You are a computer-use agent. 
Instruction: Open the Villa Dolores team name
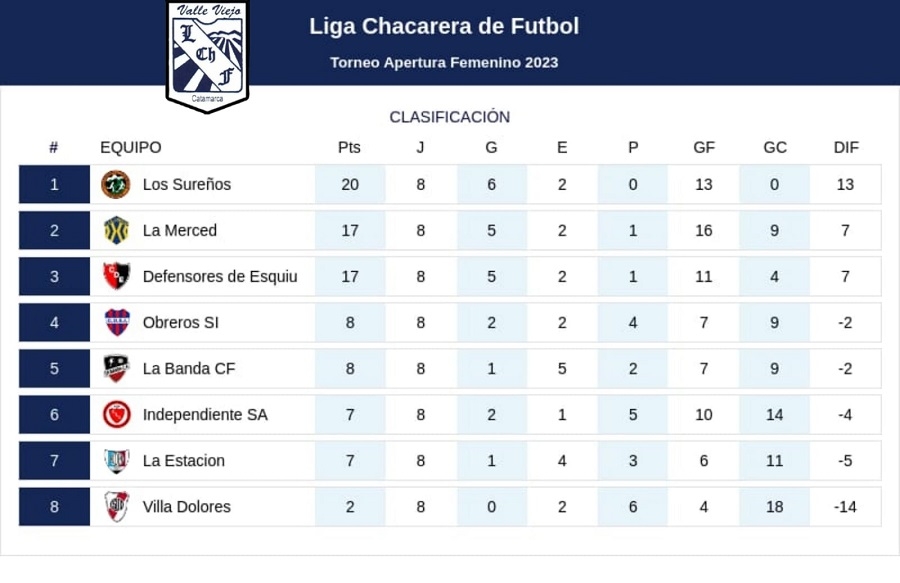click(x=187, y=507)
